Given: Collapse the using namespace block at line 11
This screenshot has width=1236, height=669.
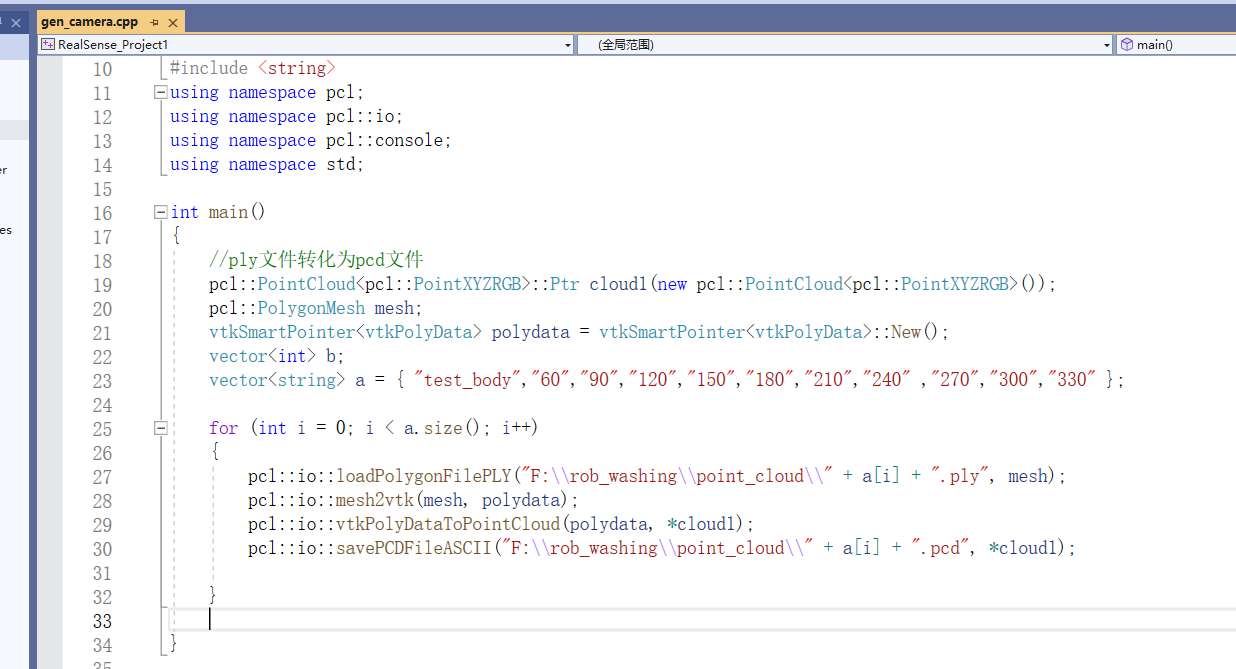Looking at the screenshot, I should tap(160, 92).
